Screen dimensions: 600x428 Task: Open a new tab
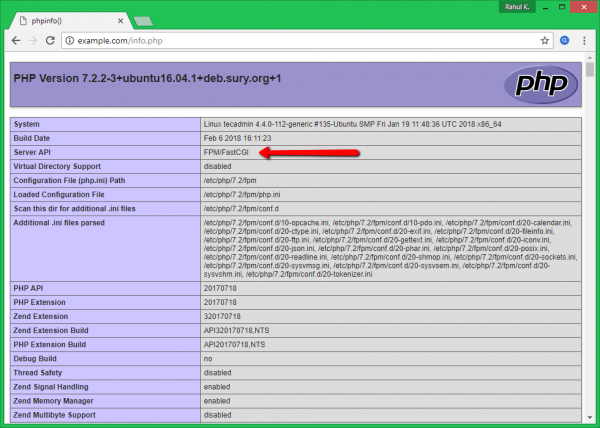pyautogui.click(x=143, y=20)
